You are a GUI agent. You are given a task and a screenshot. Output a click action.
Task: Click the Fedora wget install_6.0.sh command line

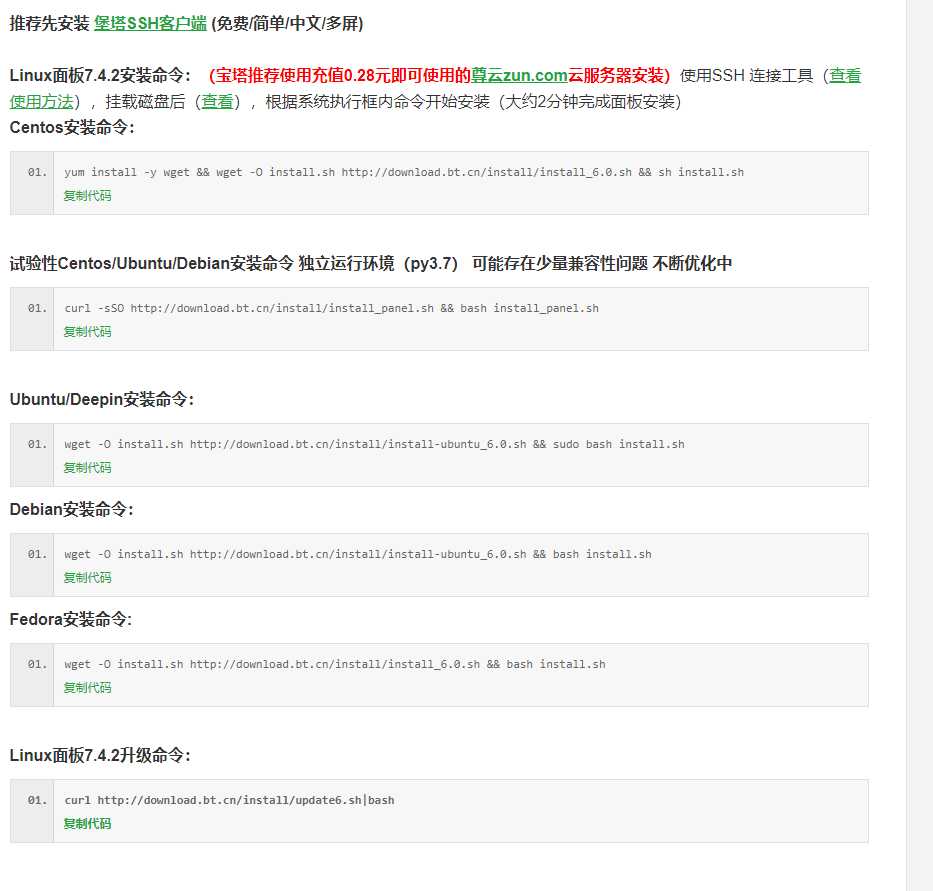click(335, 664)
